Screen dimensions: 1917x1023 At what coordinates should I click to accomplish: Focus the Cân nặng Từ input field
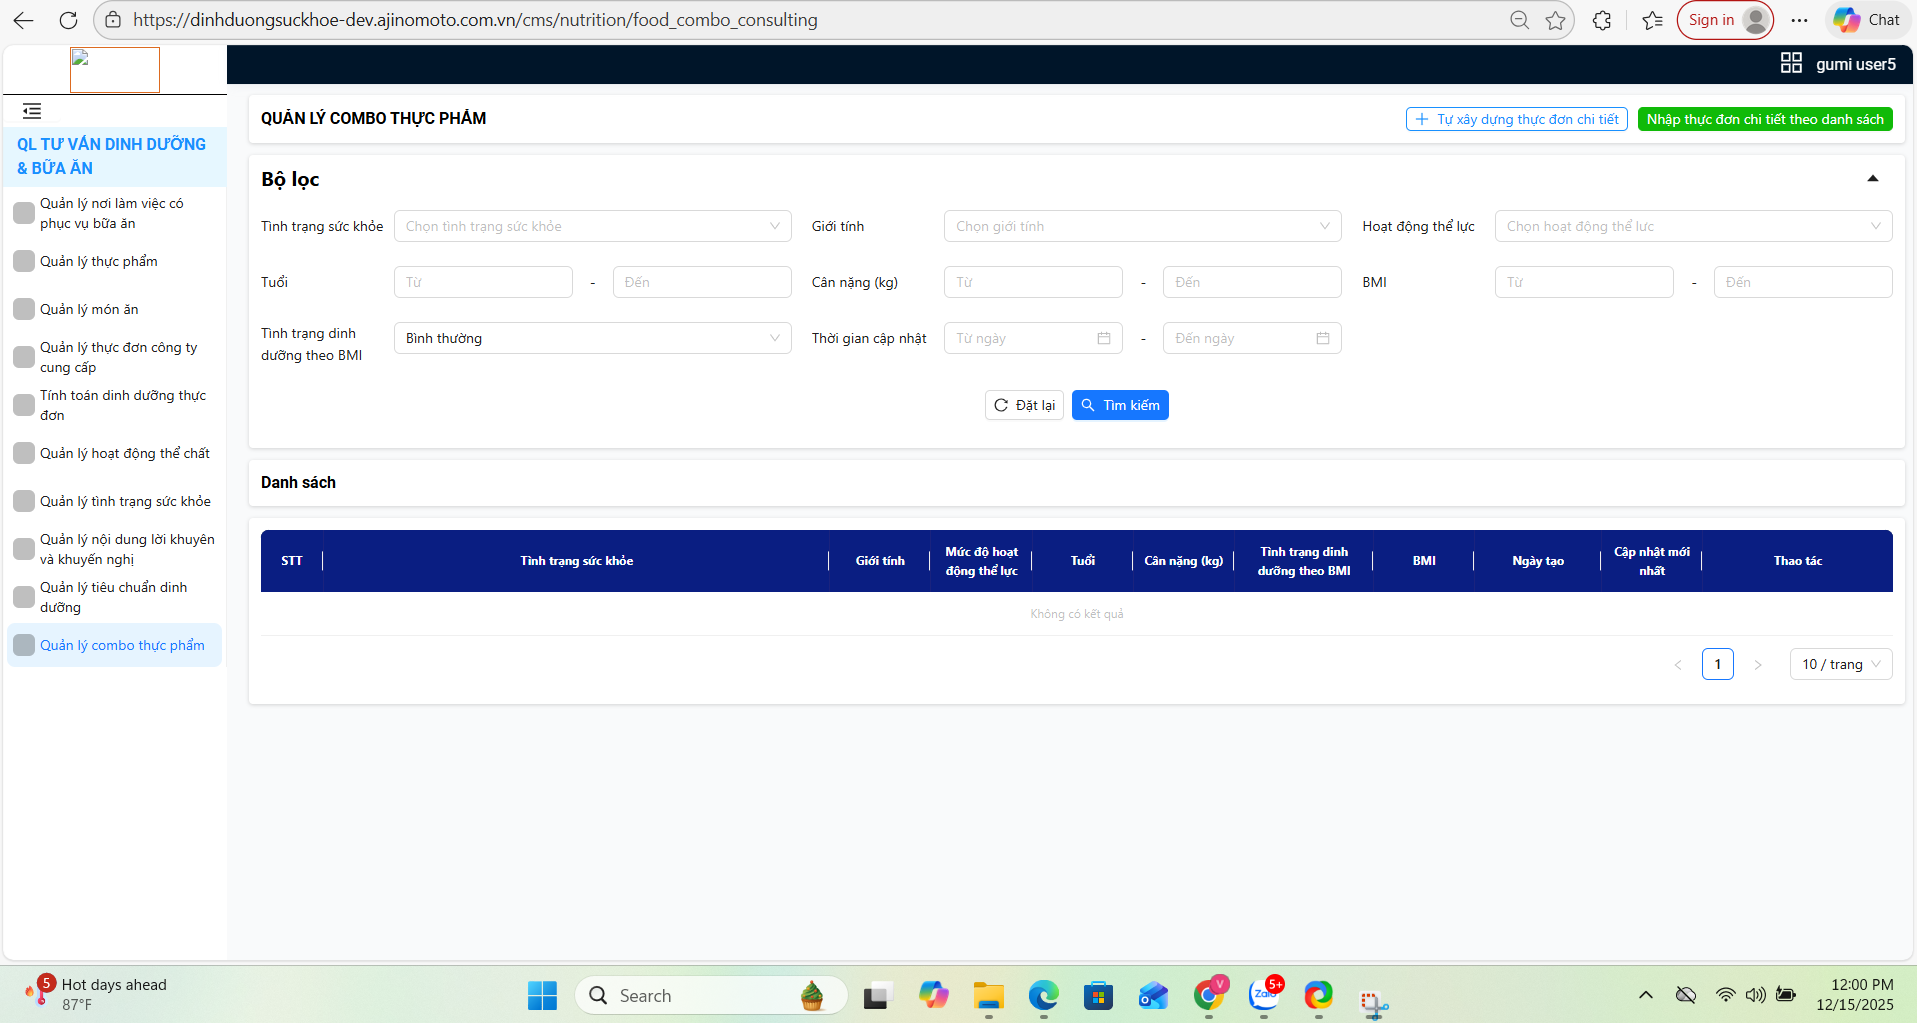pos(1033,282)
